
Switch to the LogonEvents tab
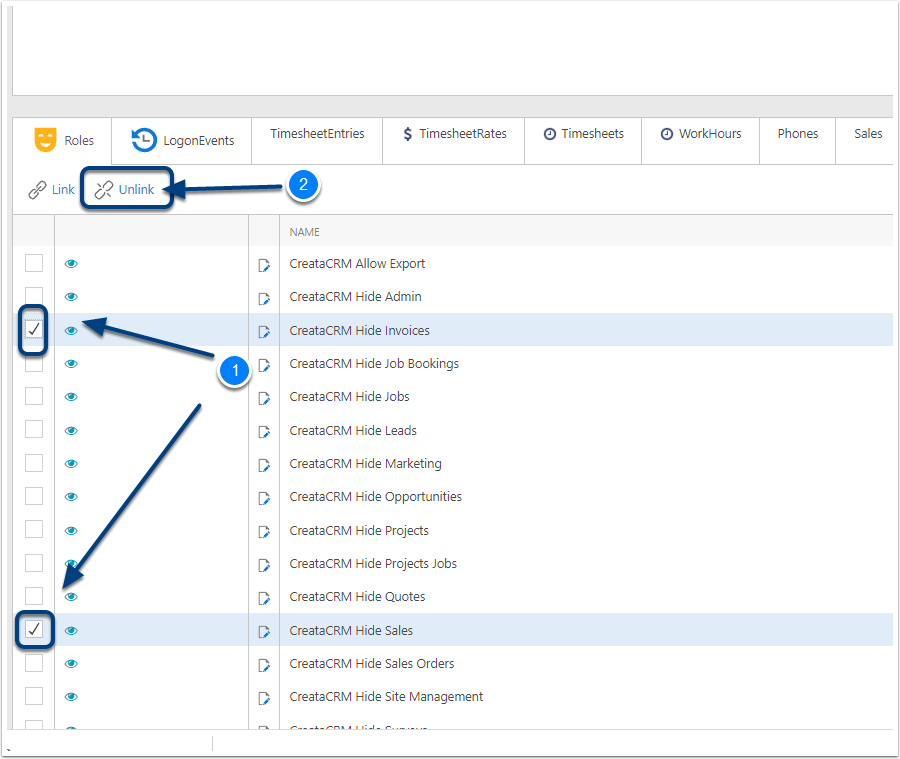[182, 141]
